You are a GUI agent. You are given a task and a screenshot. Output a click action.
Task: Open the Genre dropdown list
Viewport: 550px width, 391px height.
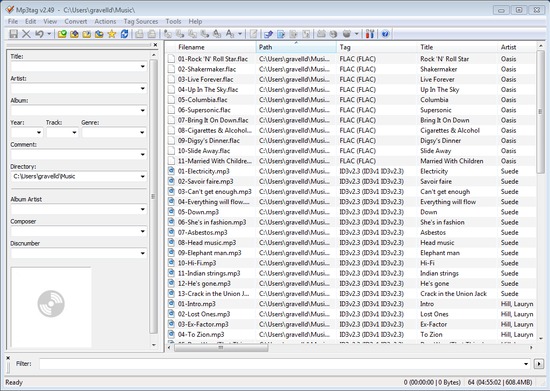142,133
